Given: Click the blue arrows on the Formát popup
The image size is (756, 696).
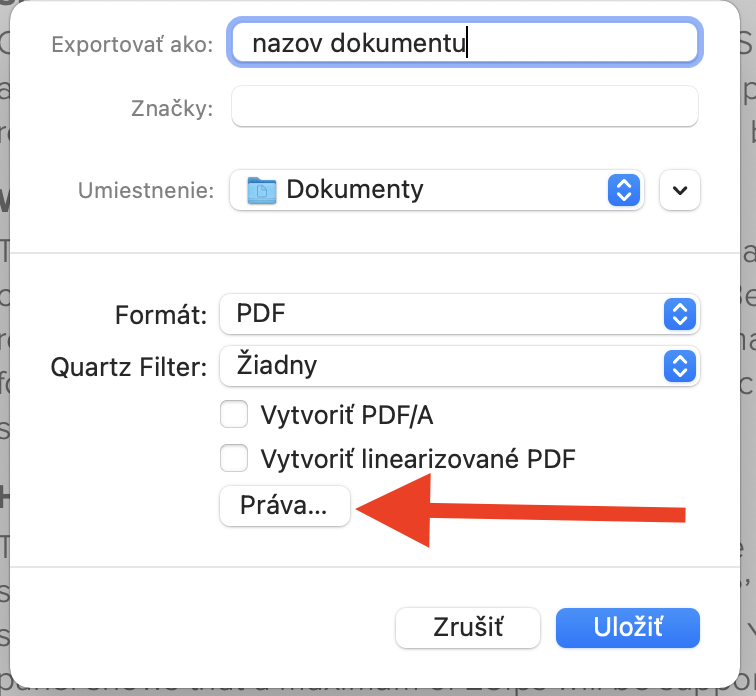Looking at the screenshot, I should tap(679, 314).
